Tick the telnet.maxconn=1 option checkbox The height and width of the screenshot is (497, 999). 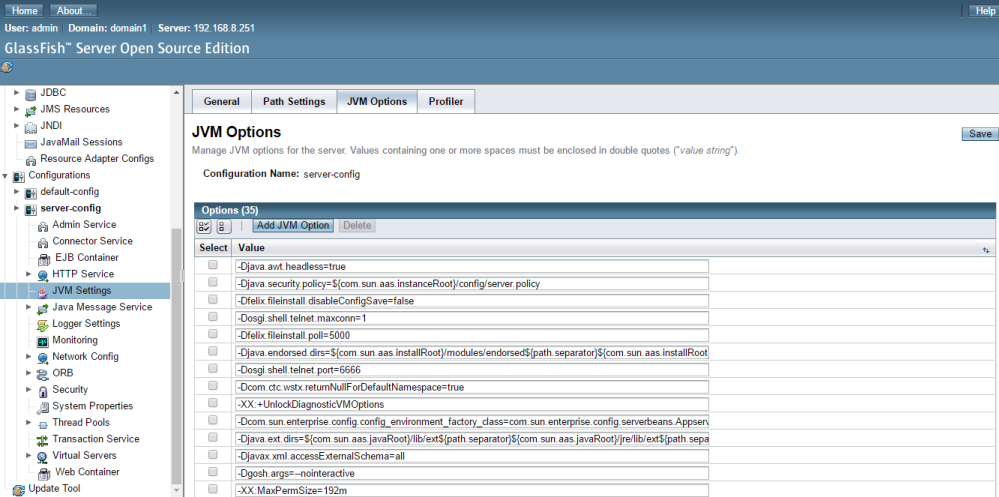pos(213,317)
